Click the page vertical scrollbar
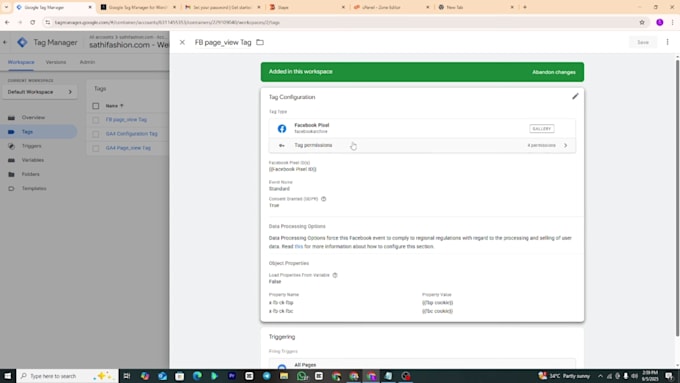Screen dimensions: 680x383 pyautogui.click(x=677, y=197)
